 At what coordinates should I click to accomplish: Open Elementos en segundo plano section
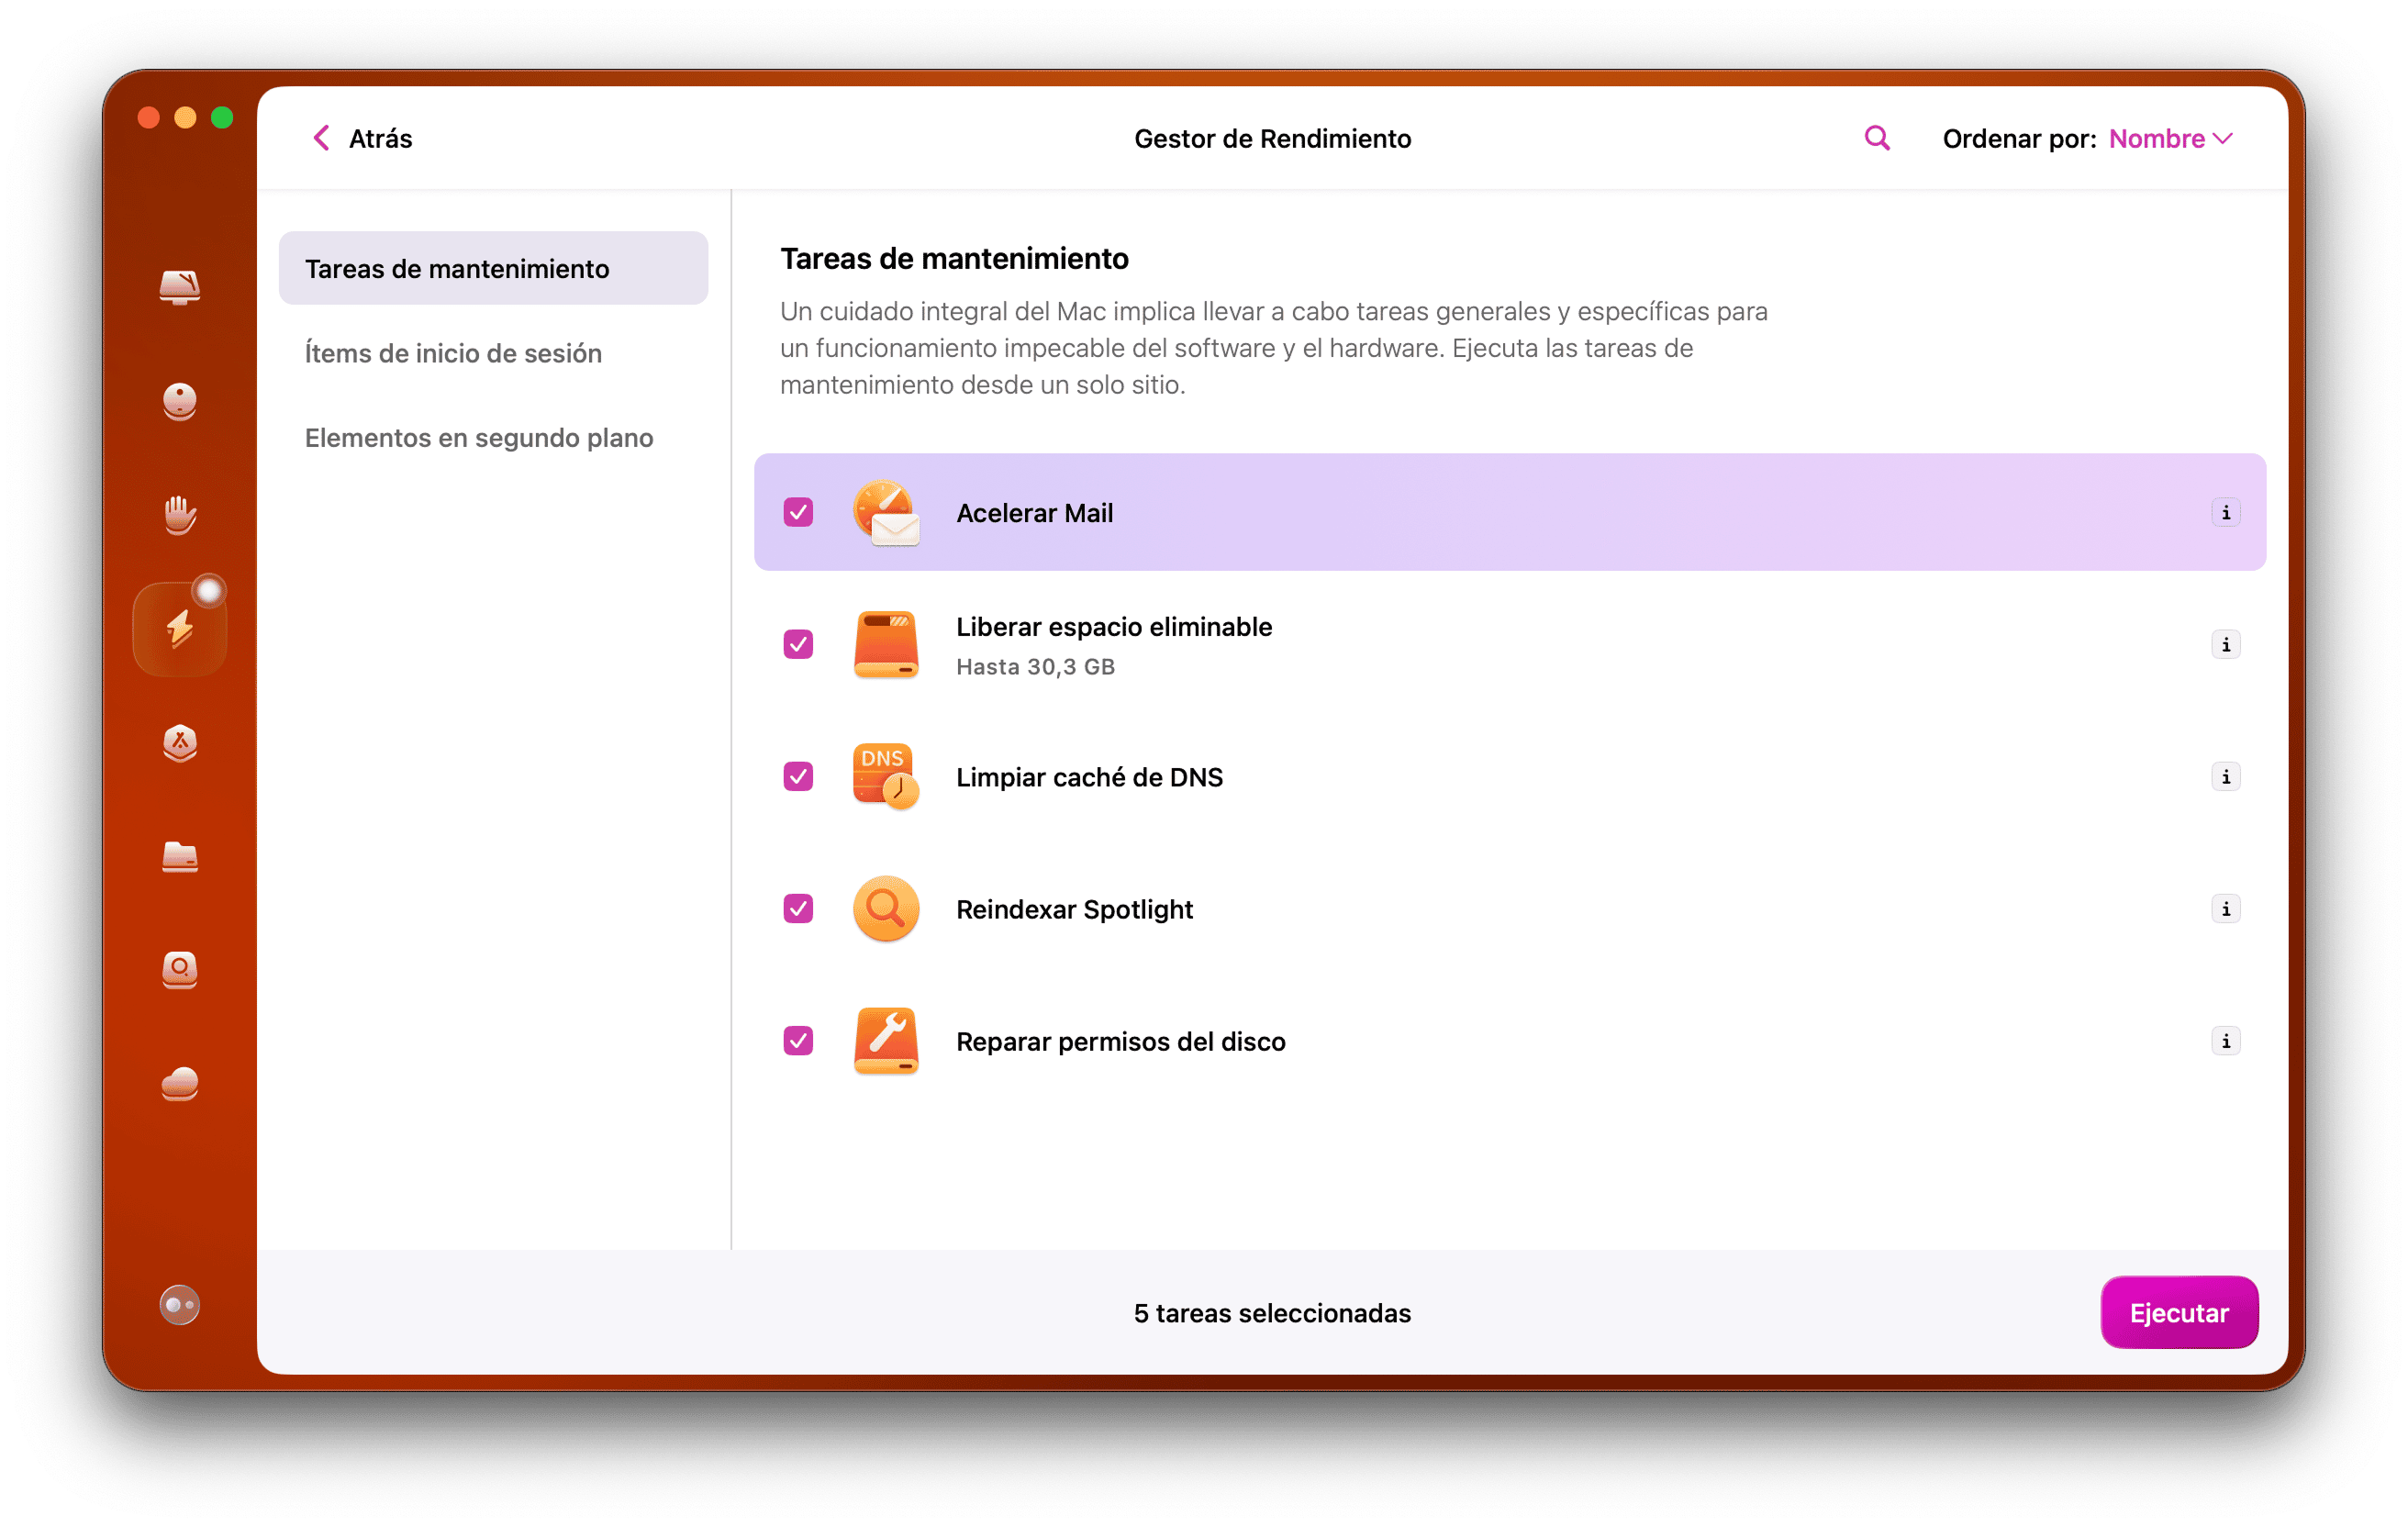point(479,437)
